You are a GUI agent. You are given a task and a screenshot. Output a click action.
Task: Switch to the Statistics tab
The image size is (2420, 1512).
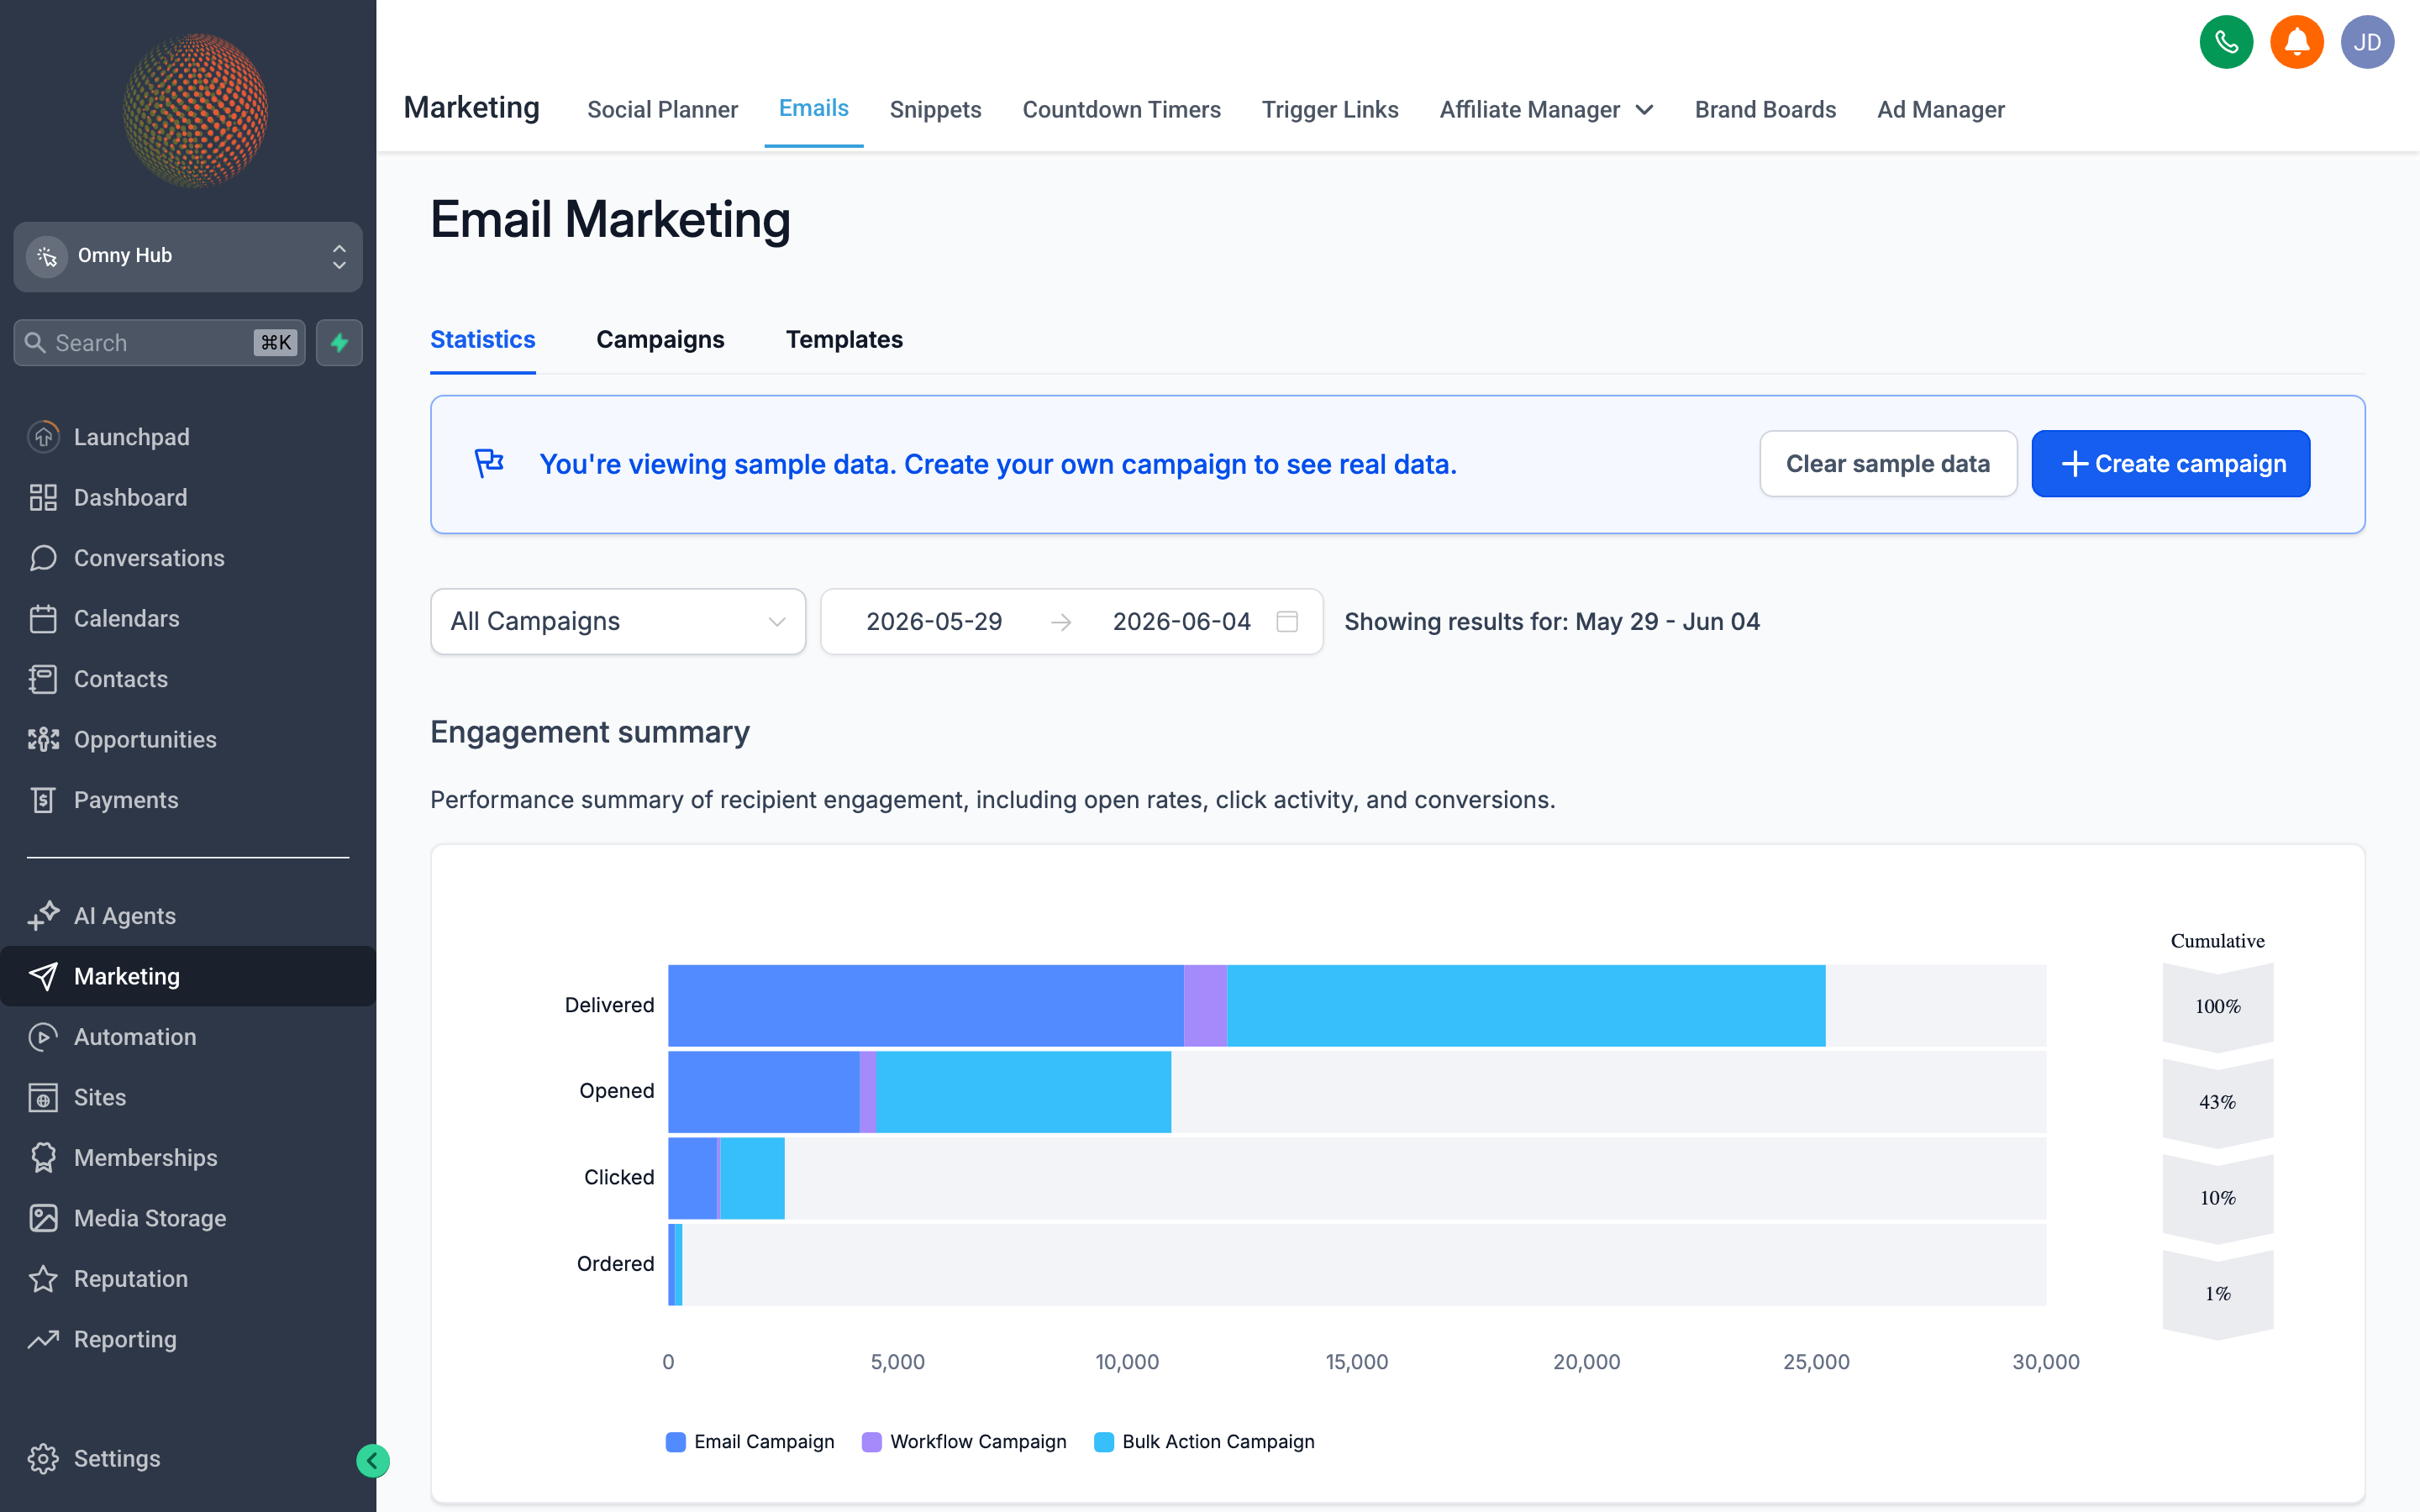coord(483,340)
